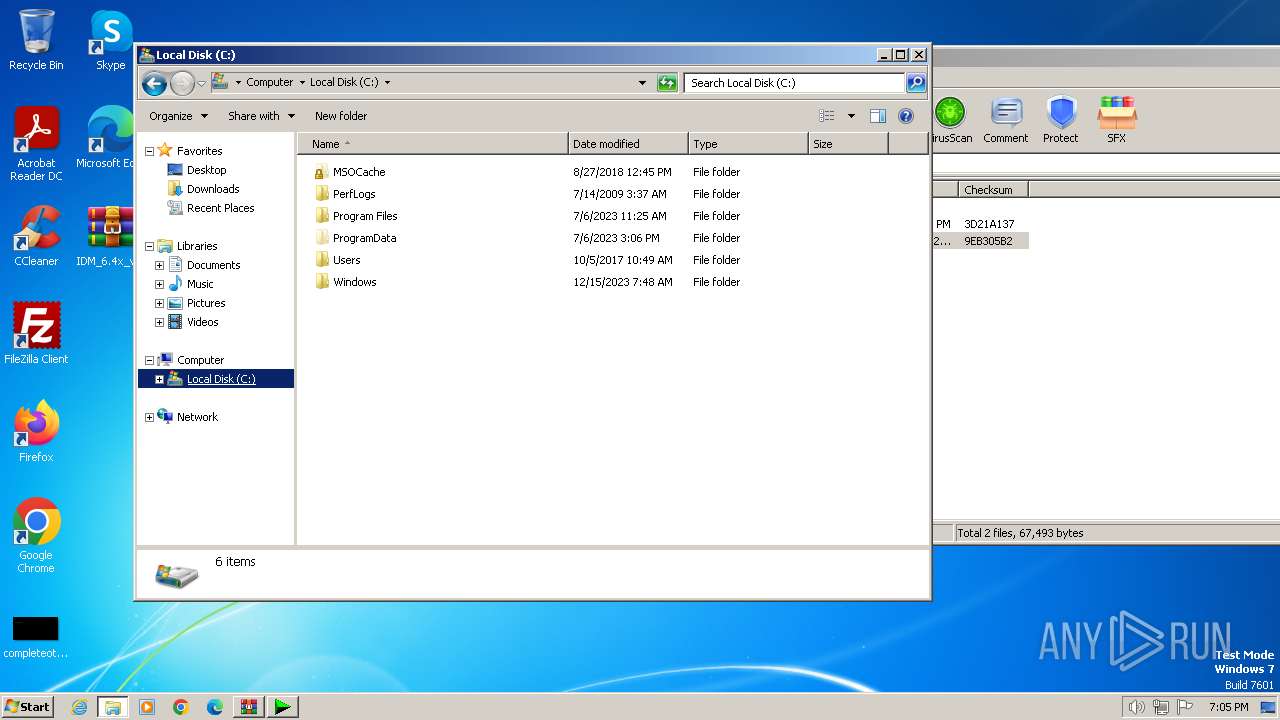The height and width of the screenshot is (720, 1280).
Task: Sort by Size column header
Action: [x=848, y=144]
